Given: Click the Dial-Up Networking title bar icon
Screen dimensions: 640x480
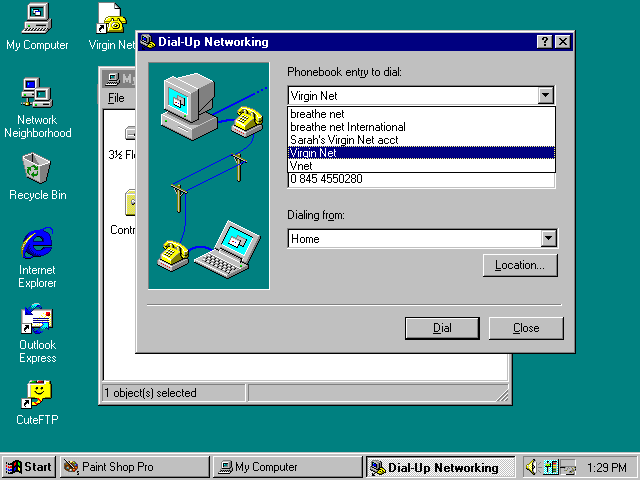Looking at the screenshot, I should click(x=147, y=42).
